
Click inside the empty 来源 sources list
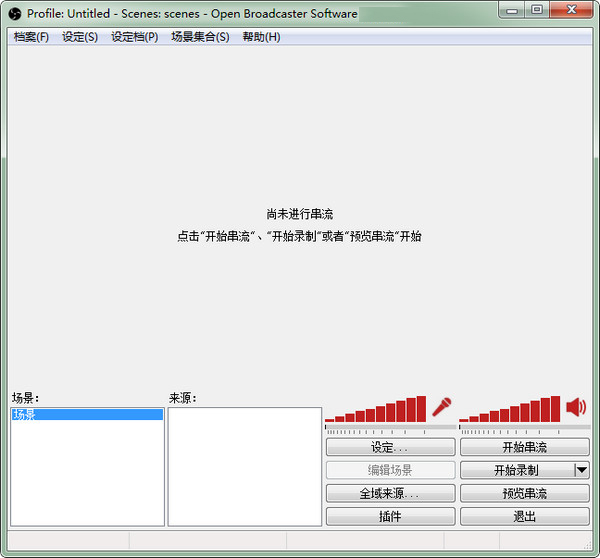click(x=245, y=467)
